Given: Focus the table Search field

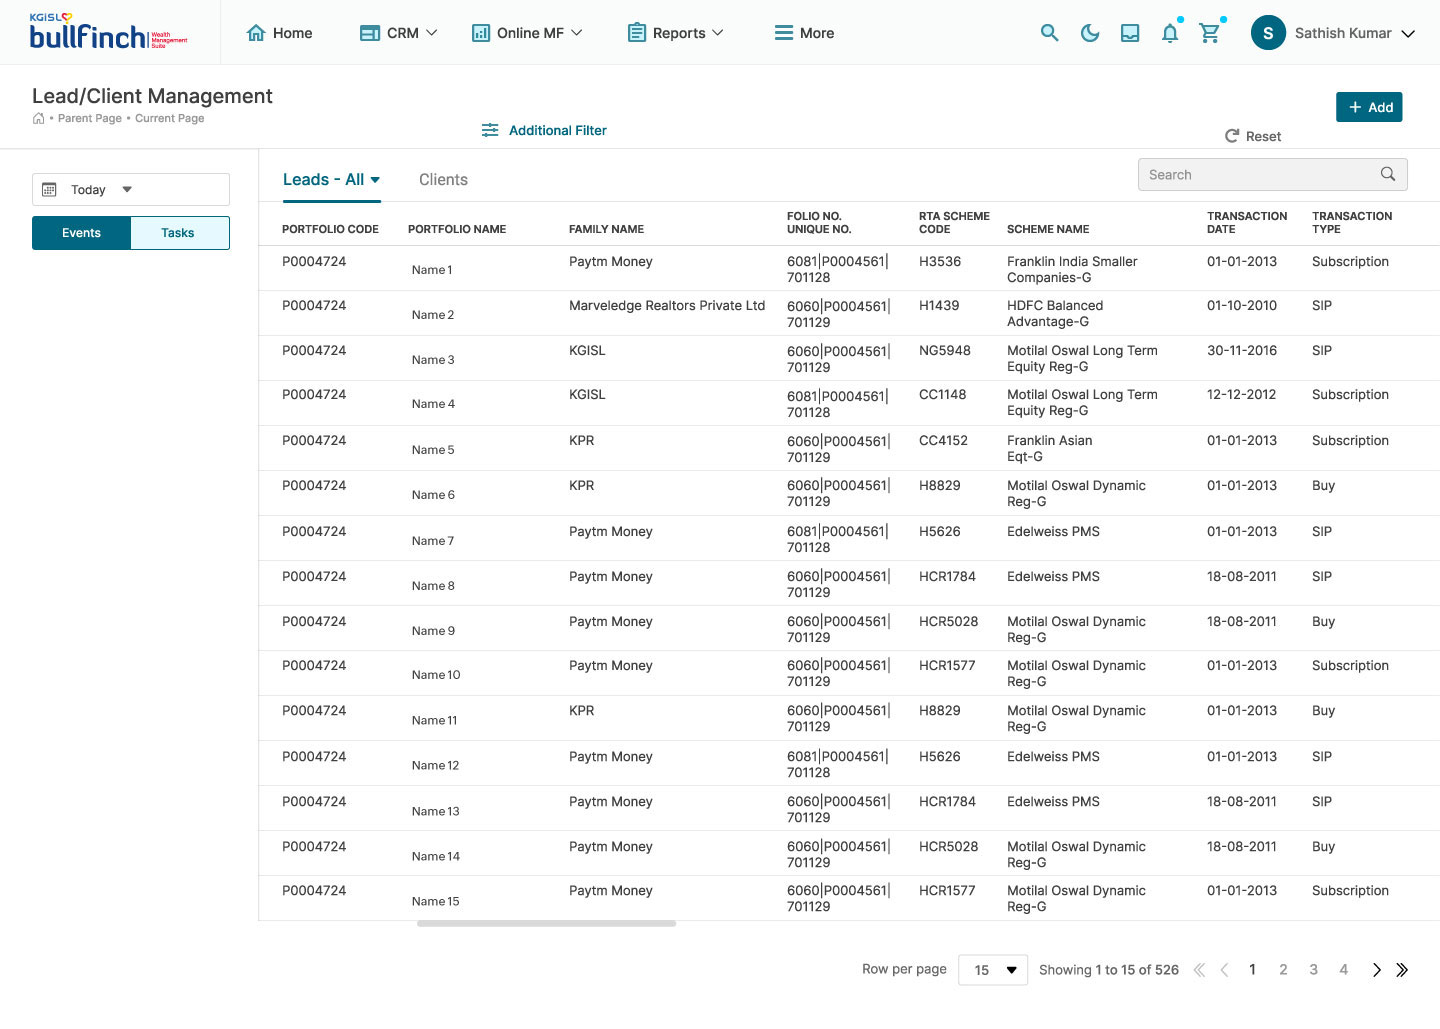Looking at the screenshot, I should click(1272, 174).
